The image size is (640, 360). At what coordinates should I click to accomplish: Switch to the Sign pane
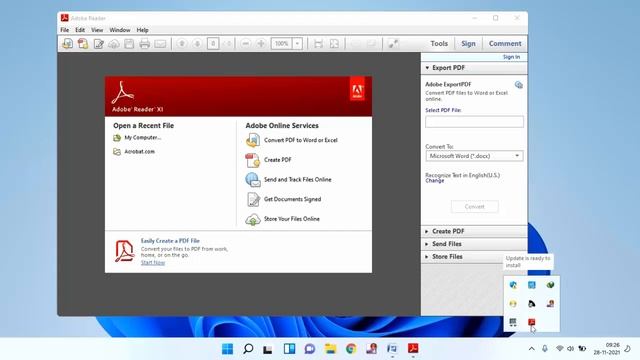pyautogui.click(x=468, y=43)
